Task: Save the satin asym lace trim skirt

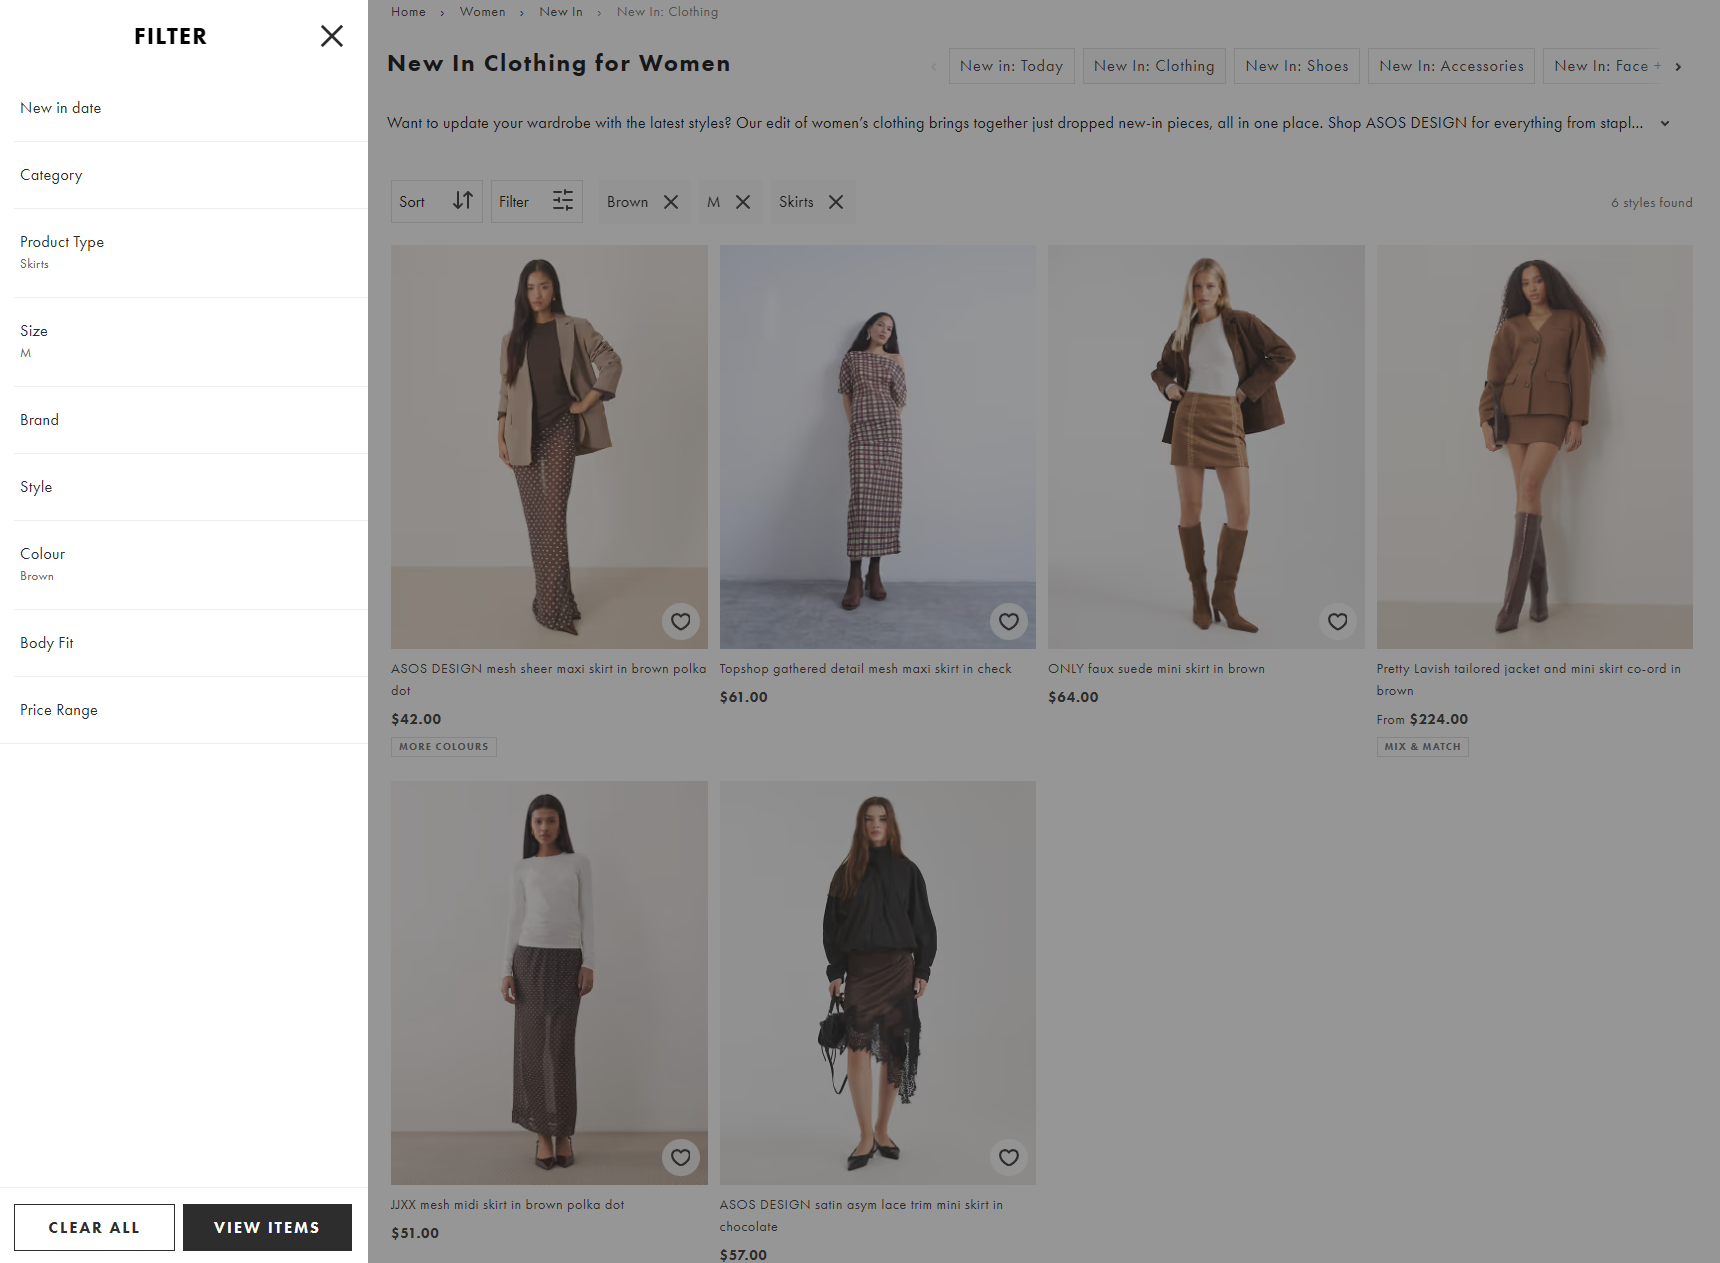Action: coord(1009,1157)
